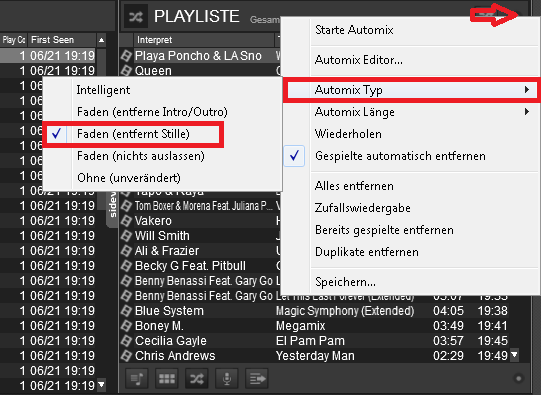Click the bottom toolbar shuffle button
This screenshot has width=541, height=395.
click(x=196, y=379)
